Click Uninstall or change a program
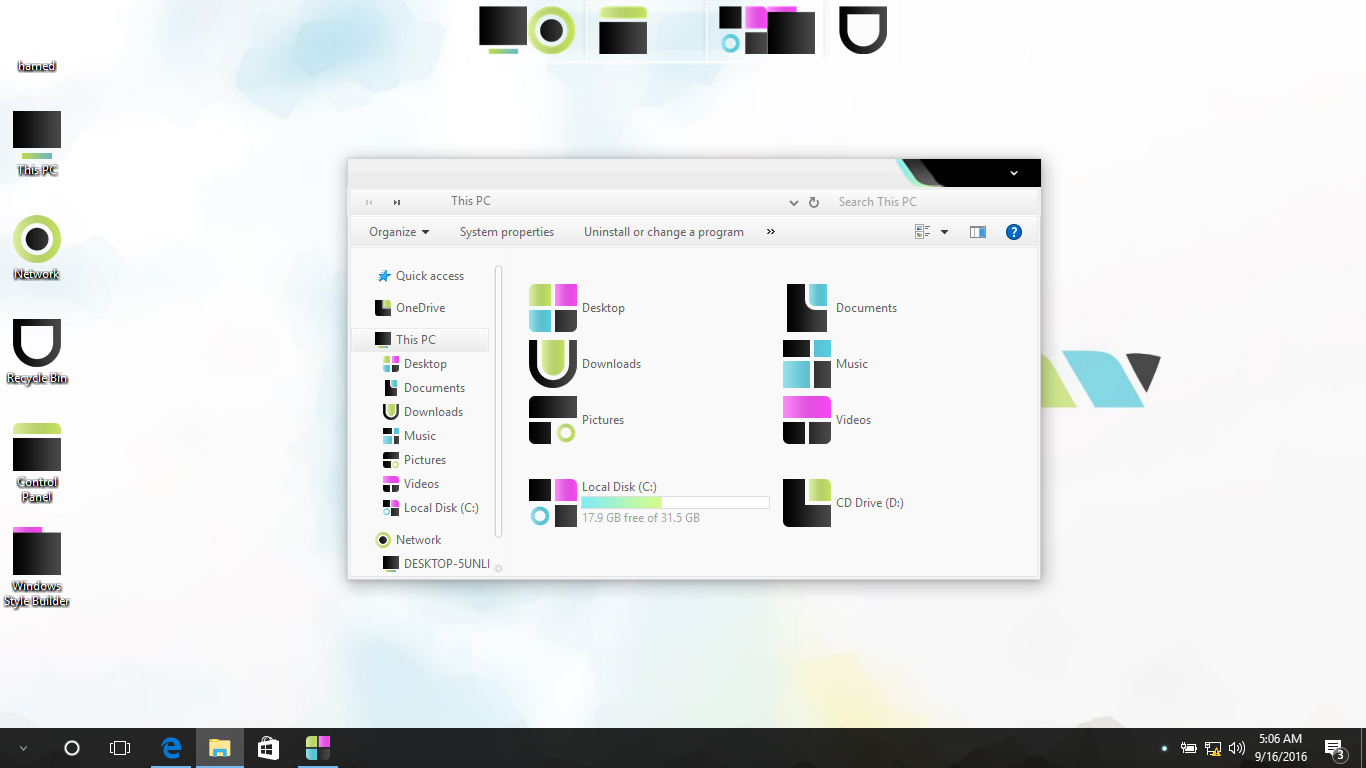 pos(663,232)
